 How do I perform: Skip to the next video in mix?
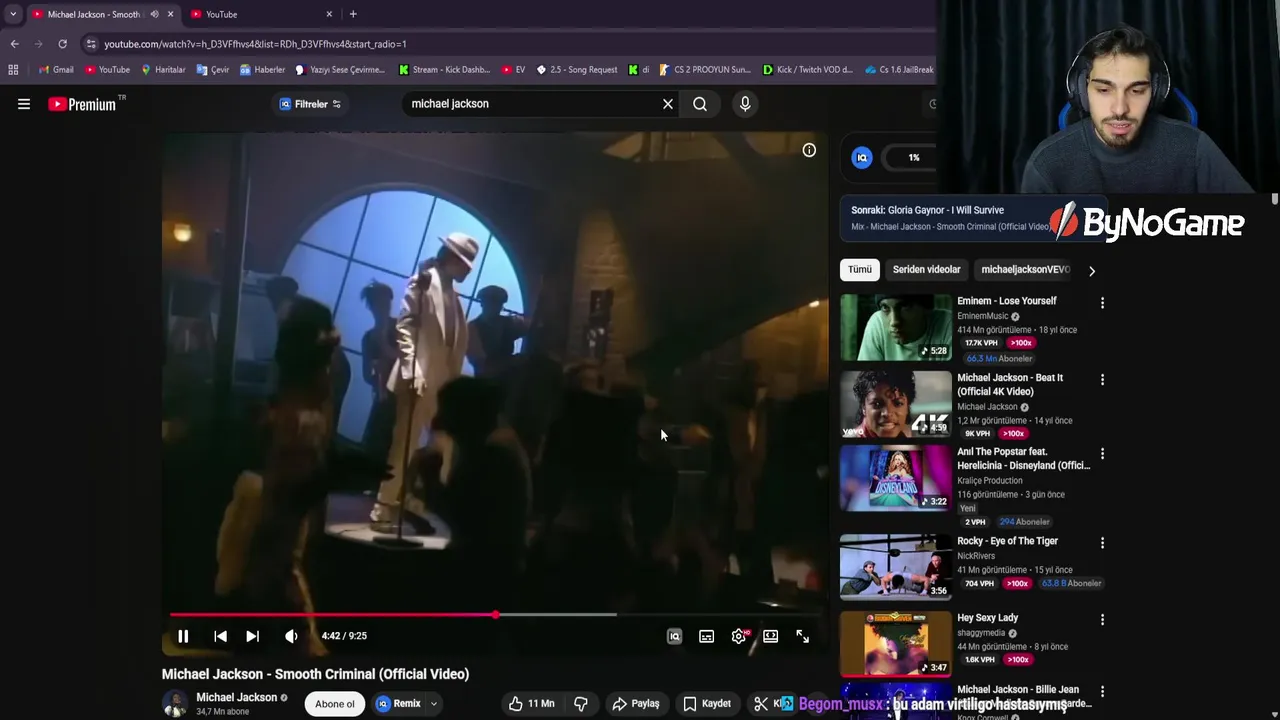(x=252, y=636)
